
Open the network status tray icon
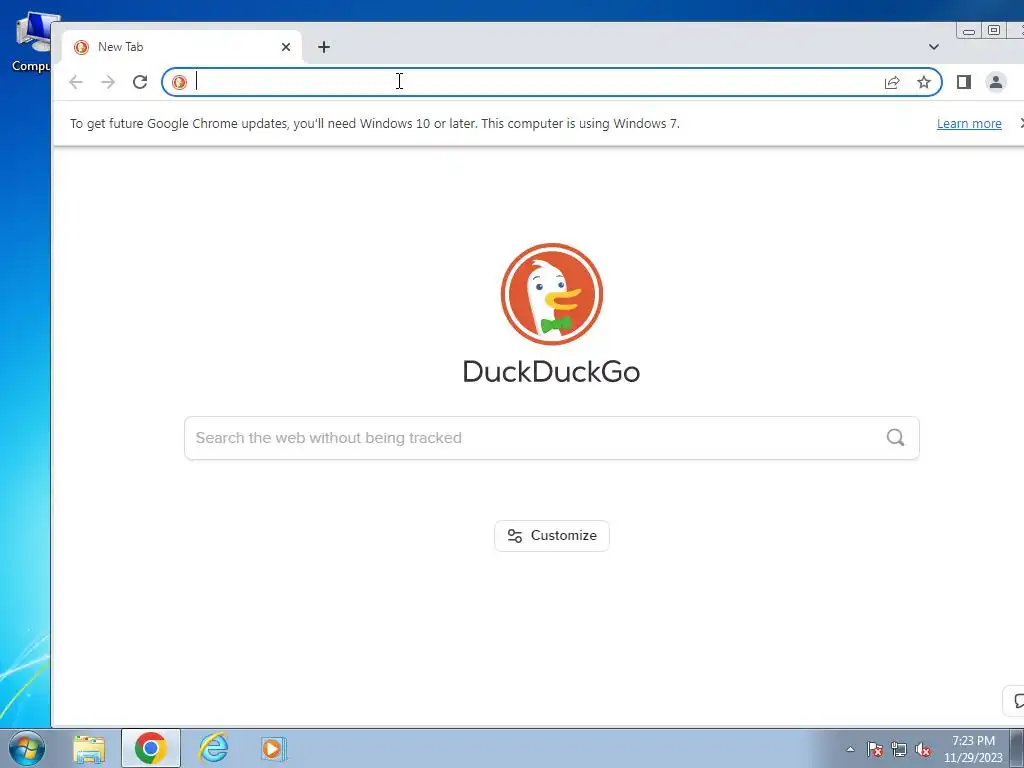coord(899,749)
